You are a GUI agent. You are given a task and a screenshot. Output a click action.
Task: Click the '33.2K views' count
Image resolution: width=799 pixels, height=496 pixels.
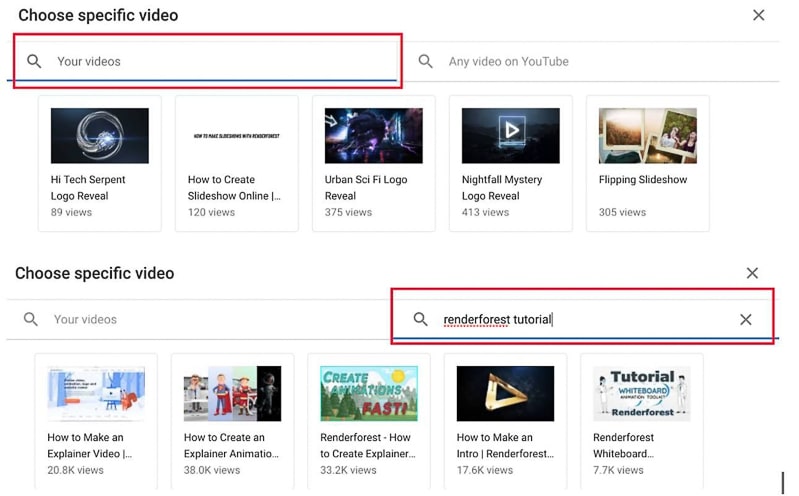coord(349,471)
